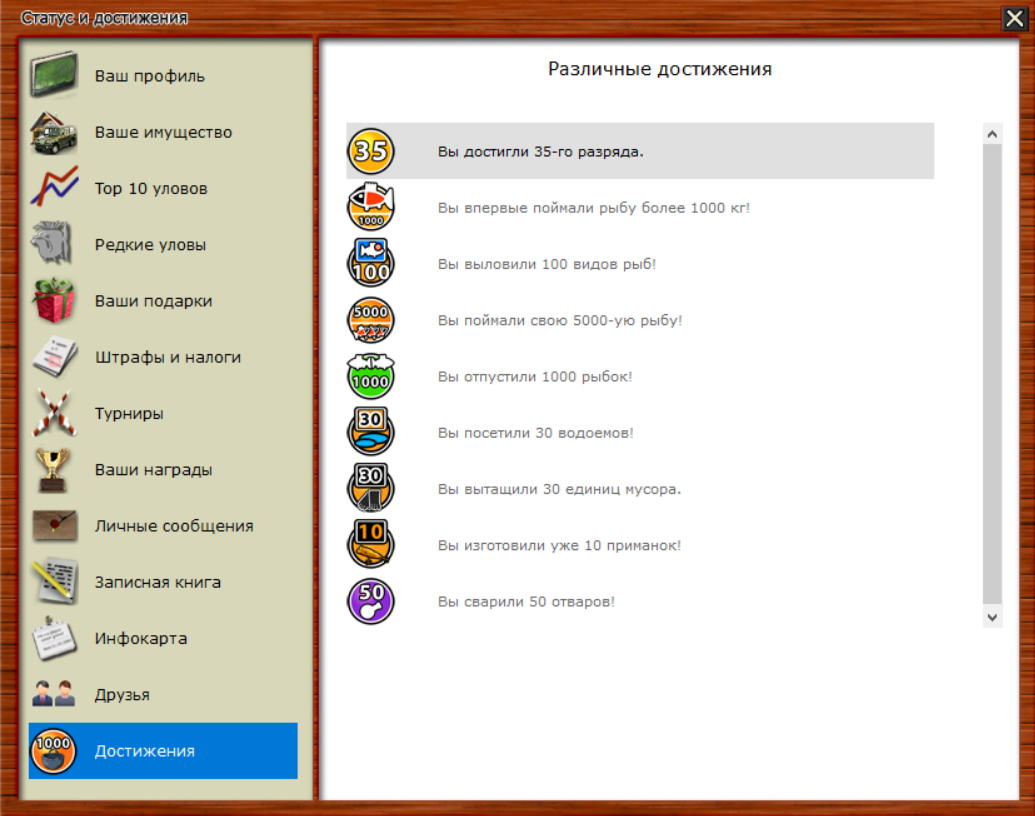This screenshot has height=816, width=1035.
Task: Open Штрафы и налоги page
Action: click(x=167, y=357)
